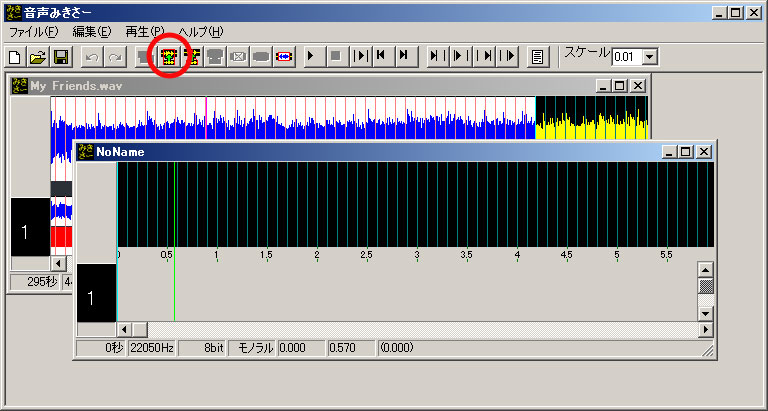Click the '2.5' mark on NoName time ruler
The image size is (768, 411).
pos(366,255)
